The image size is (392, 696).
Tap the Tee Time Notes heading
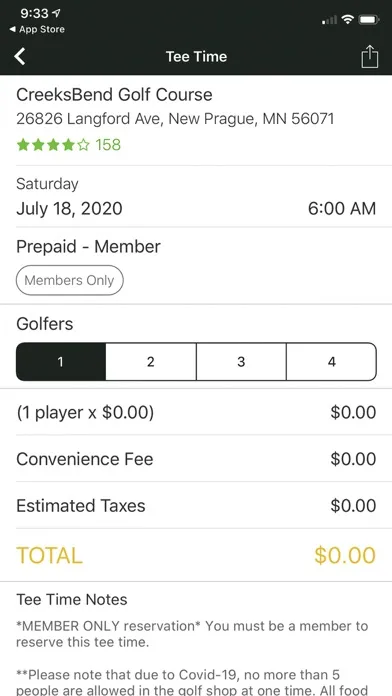point(72,600)
